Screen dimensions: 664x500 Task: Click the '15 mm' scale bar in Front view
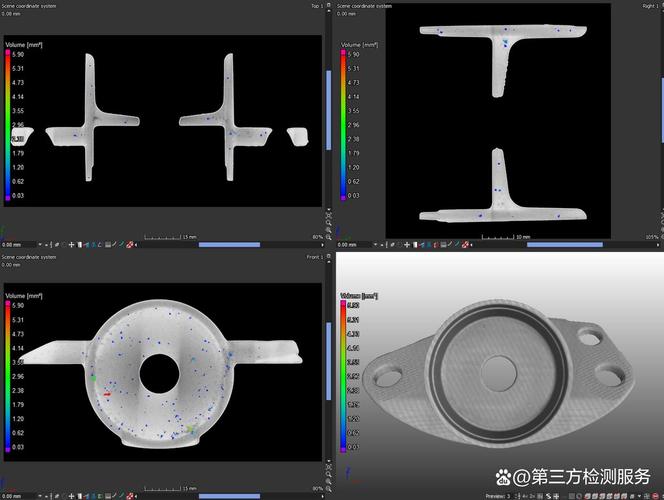click(x=170, y=489)
